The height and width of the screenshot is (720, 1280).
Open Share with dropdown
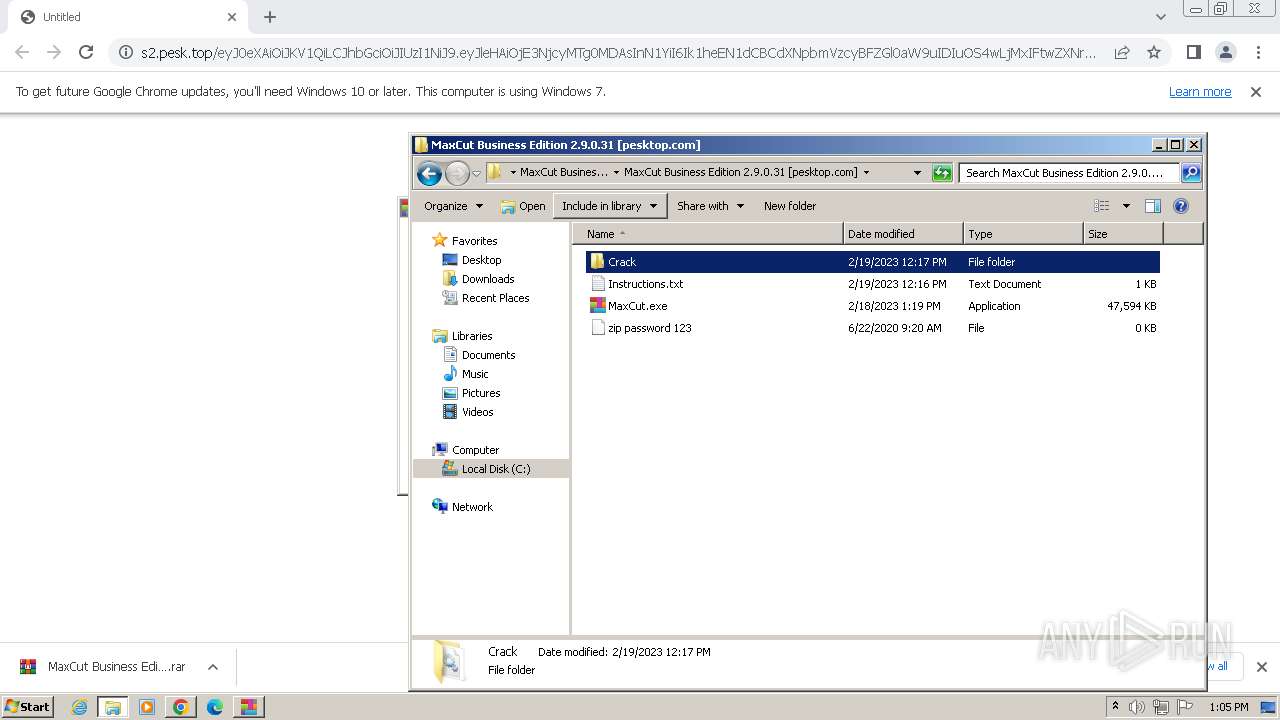710,206
